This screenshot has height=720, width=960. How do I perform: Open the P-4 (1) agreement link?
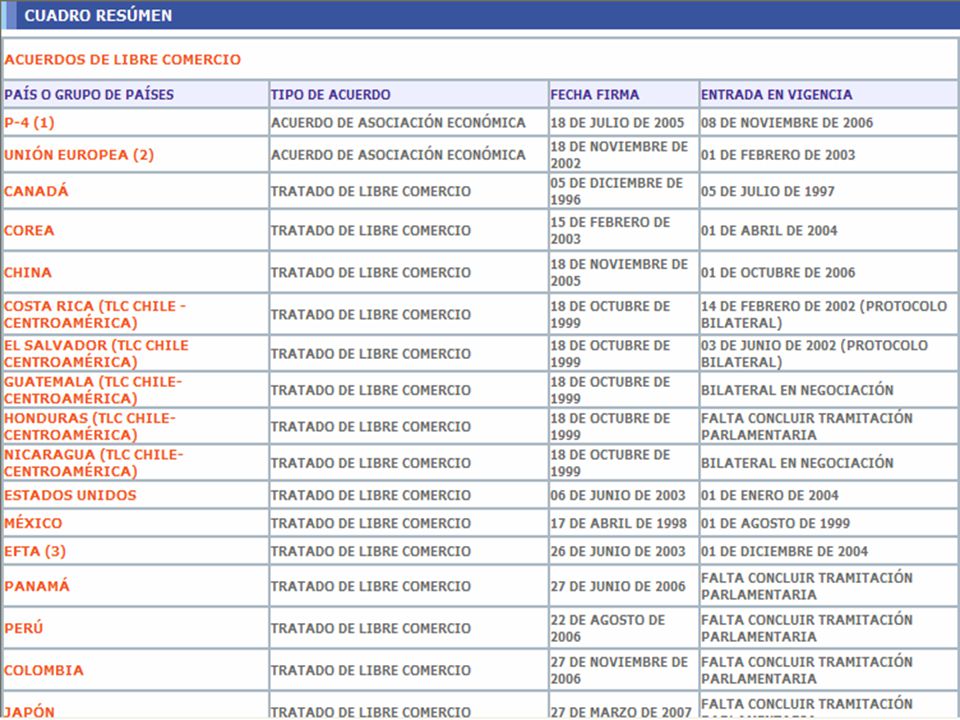click(29, 122)
